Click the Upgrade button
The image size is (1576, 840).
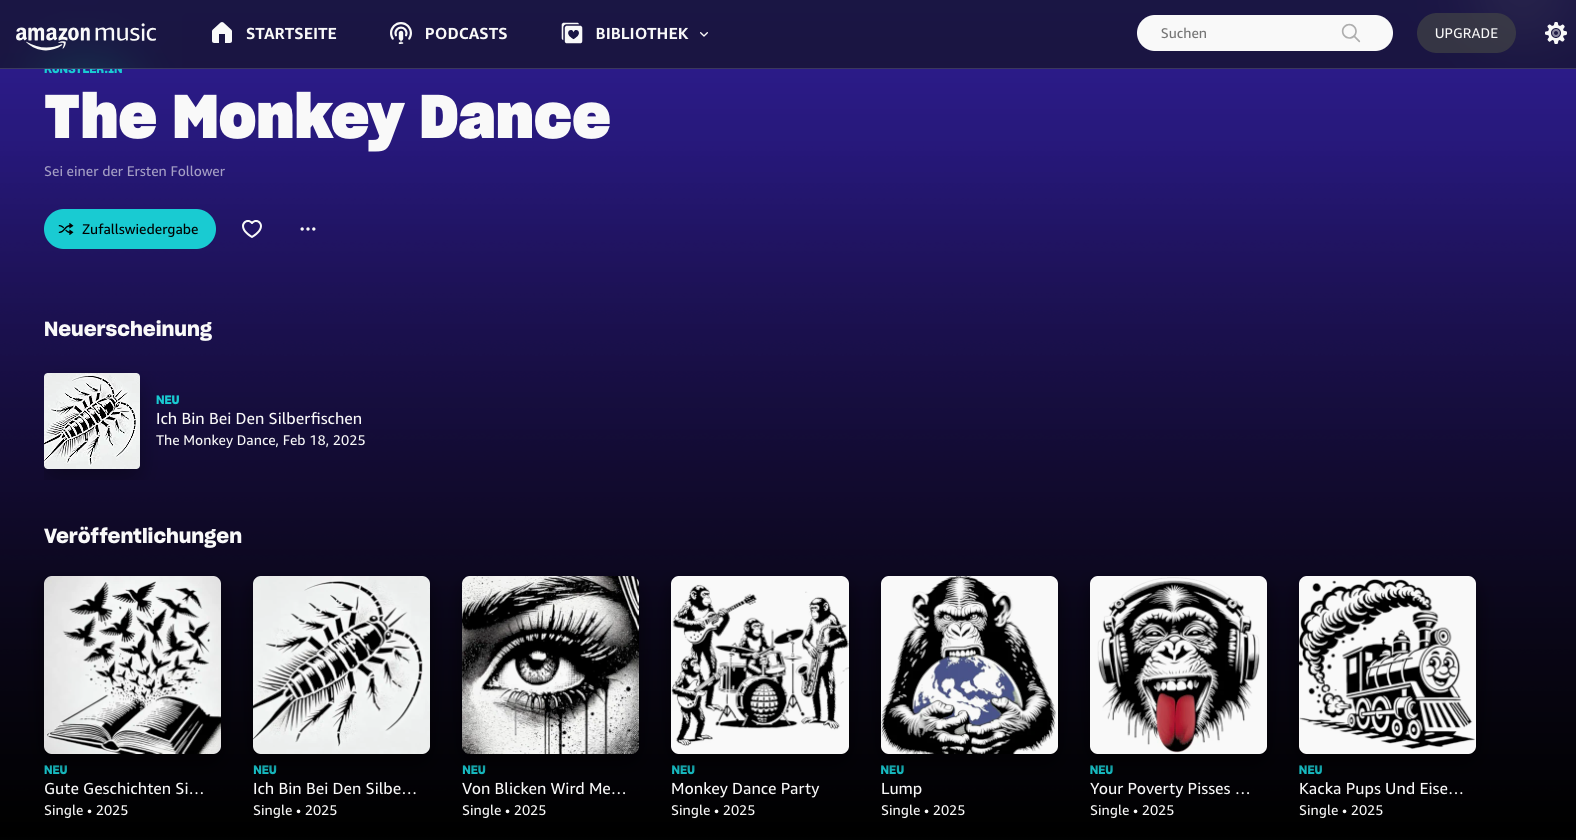coord(1466,33)
